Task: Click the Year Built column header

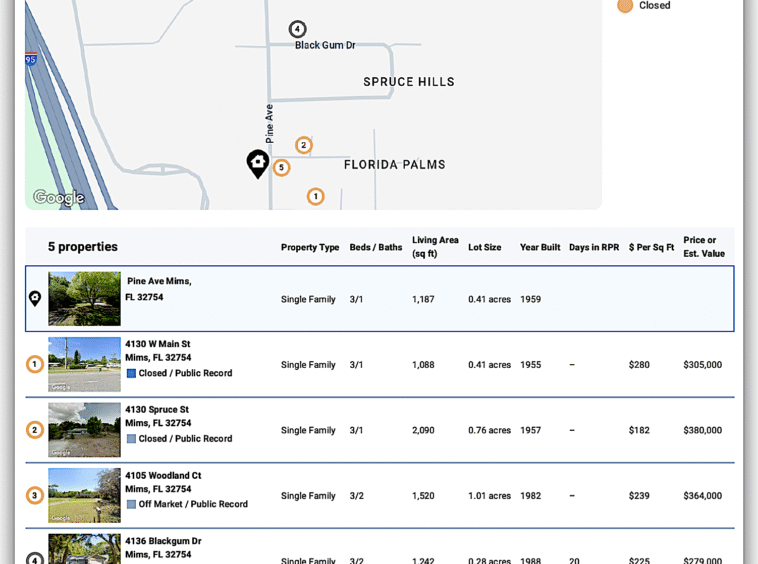Action: (540, 247)
